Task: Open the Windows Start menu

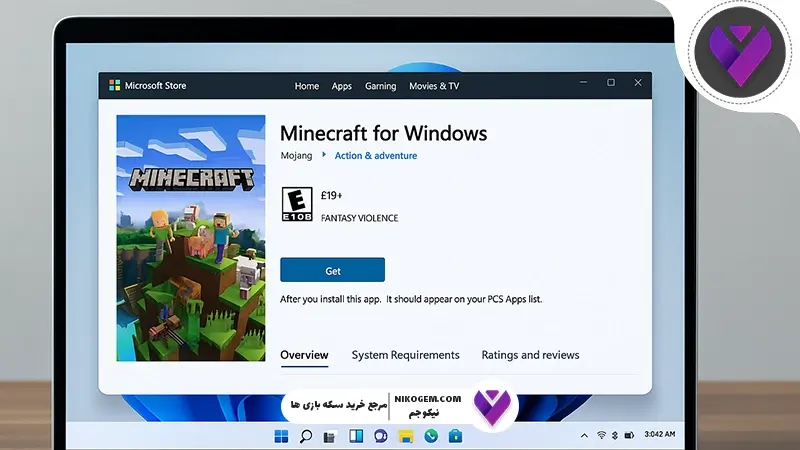Action: point(281,436)
